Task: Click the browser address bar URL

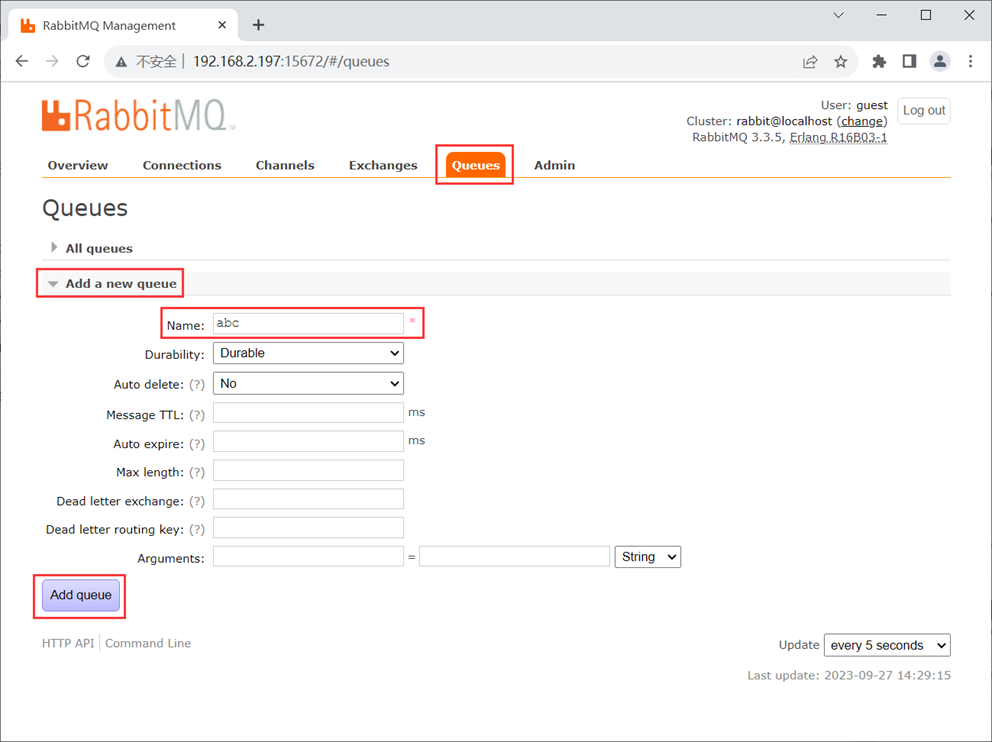Action: click(291, 61)
